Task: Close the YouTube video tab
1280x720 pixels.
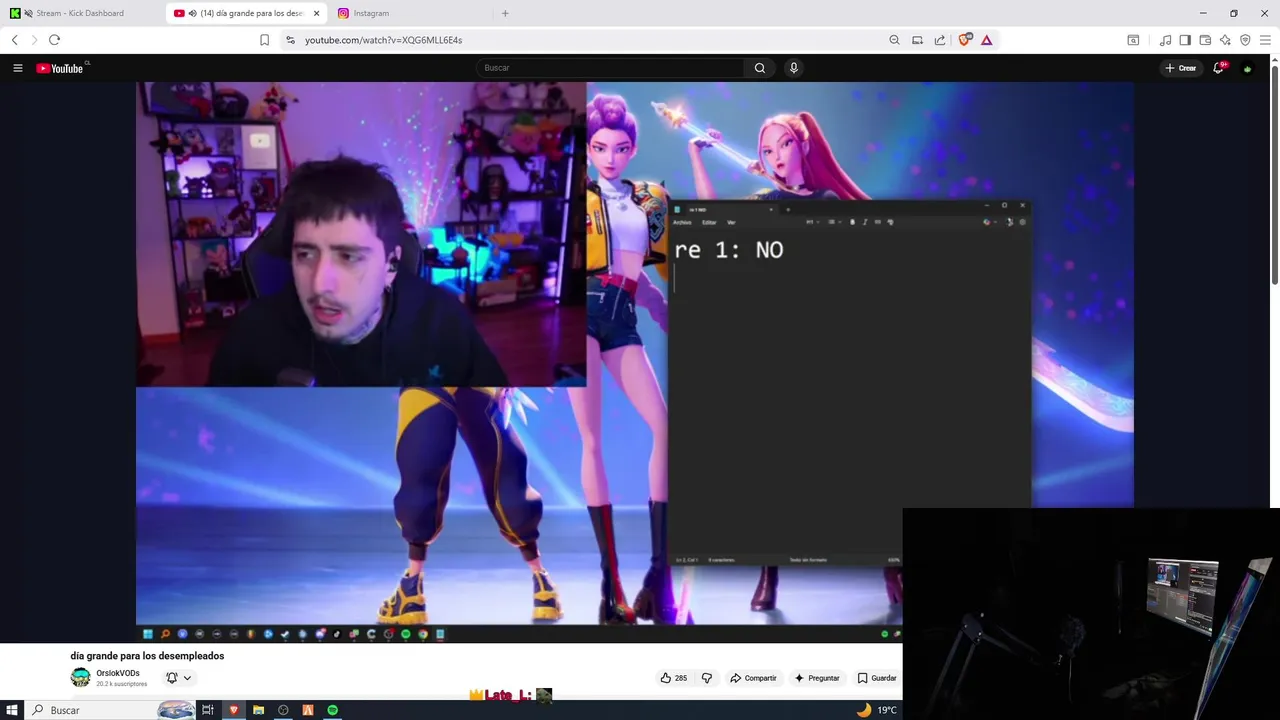Action: click(316, 13)
